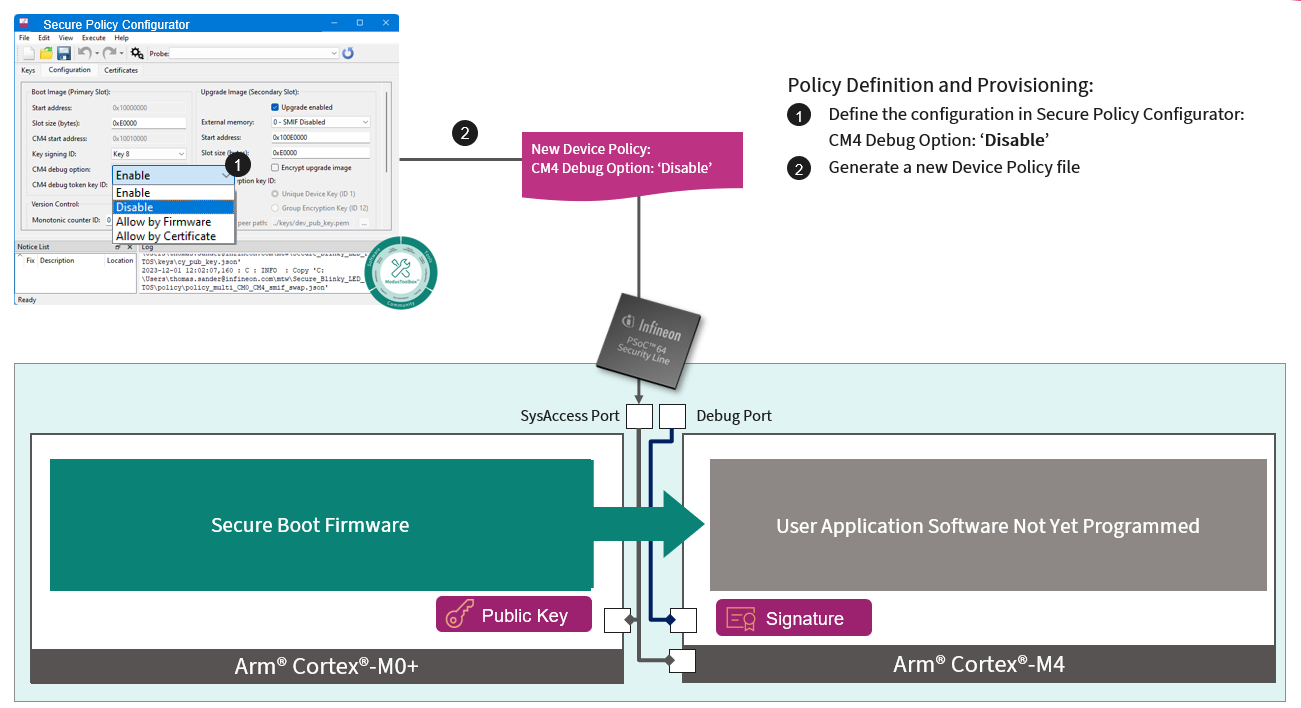This screenshot has height=708, width=1301.
Task: Click the Monotonic counter ID field
Action: pyautogui.click(x=110, y=220)
